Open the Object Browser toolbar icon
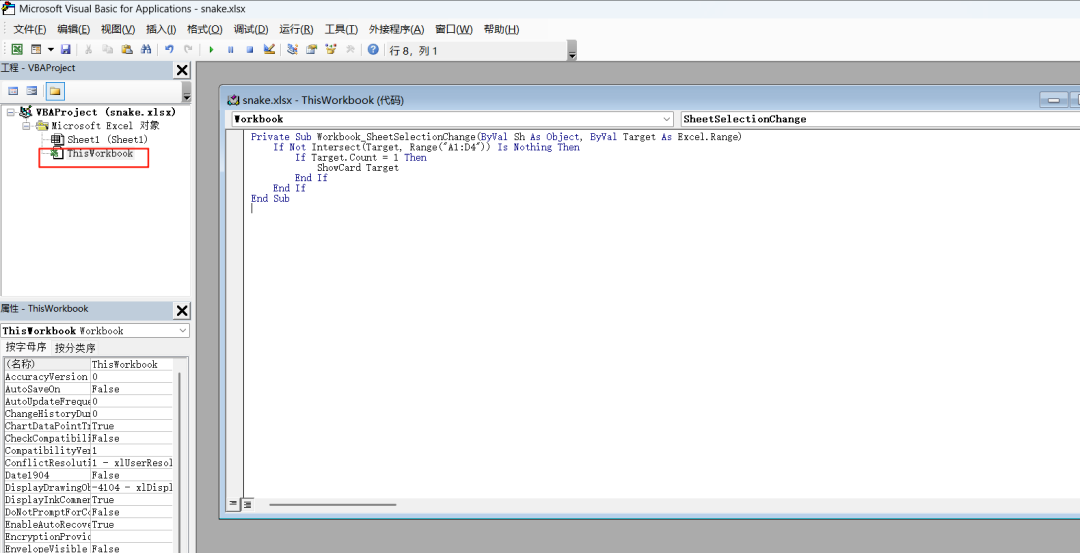 coord(331,50)
